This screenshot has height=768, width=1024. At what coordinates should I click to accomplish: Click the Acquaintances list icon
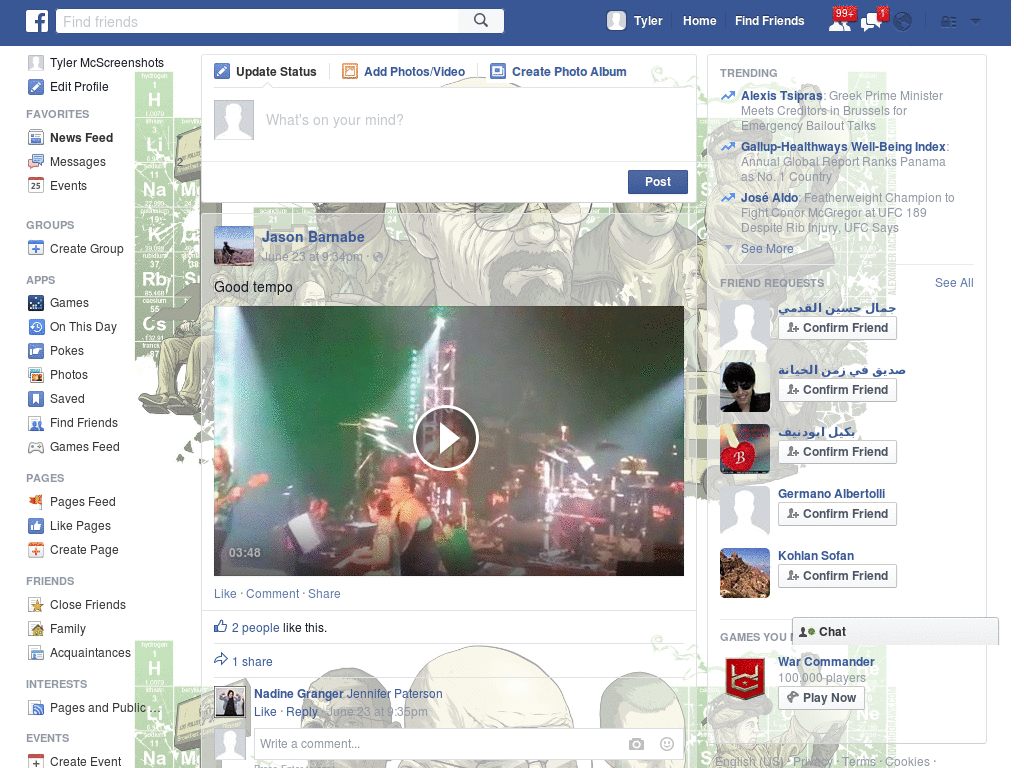coord(36,653)
